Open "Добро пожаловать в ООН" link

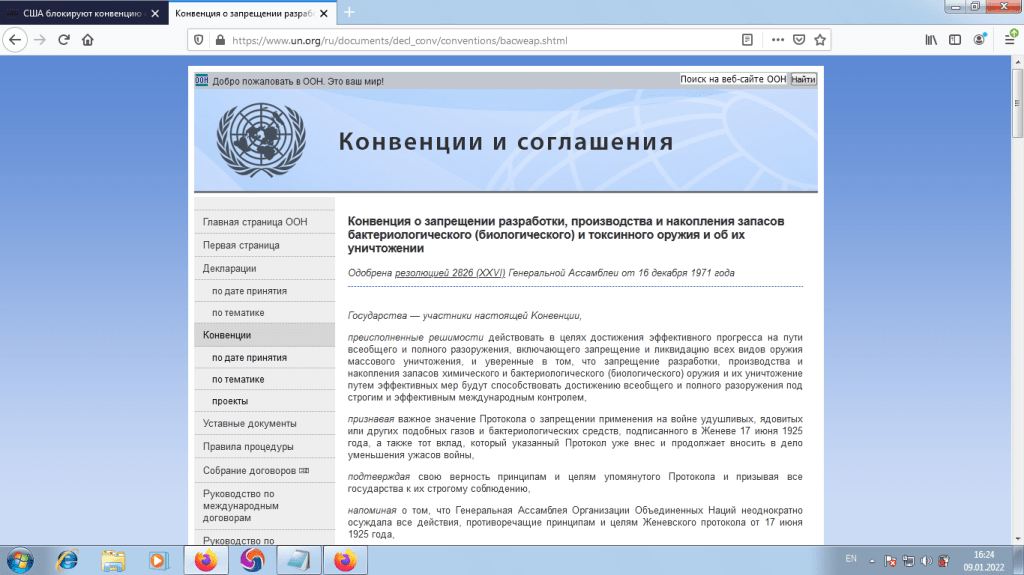[x=298, y=81]
